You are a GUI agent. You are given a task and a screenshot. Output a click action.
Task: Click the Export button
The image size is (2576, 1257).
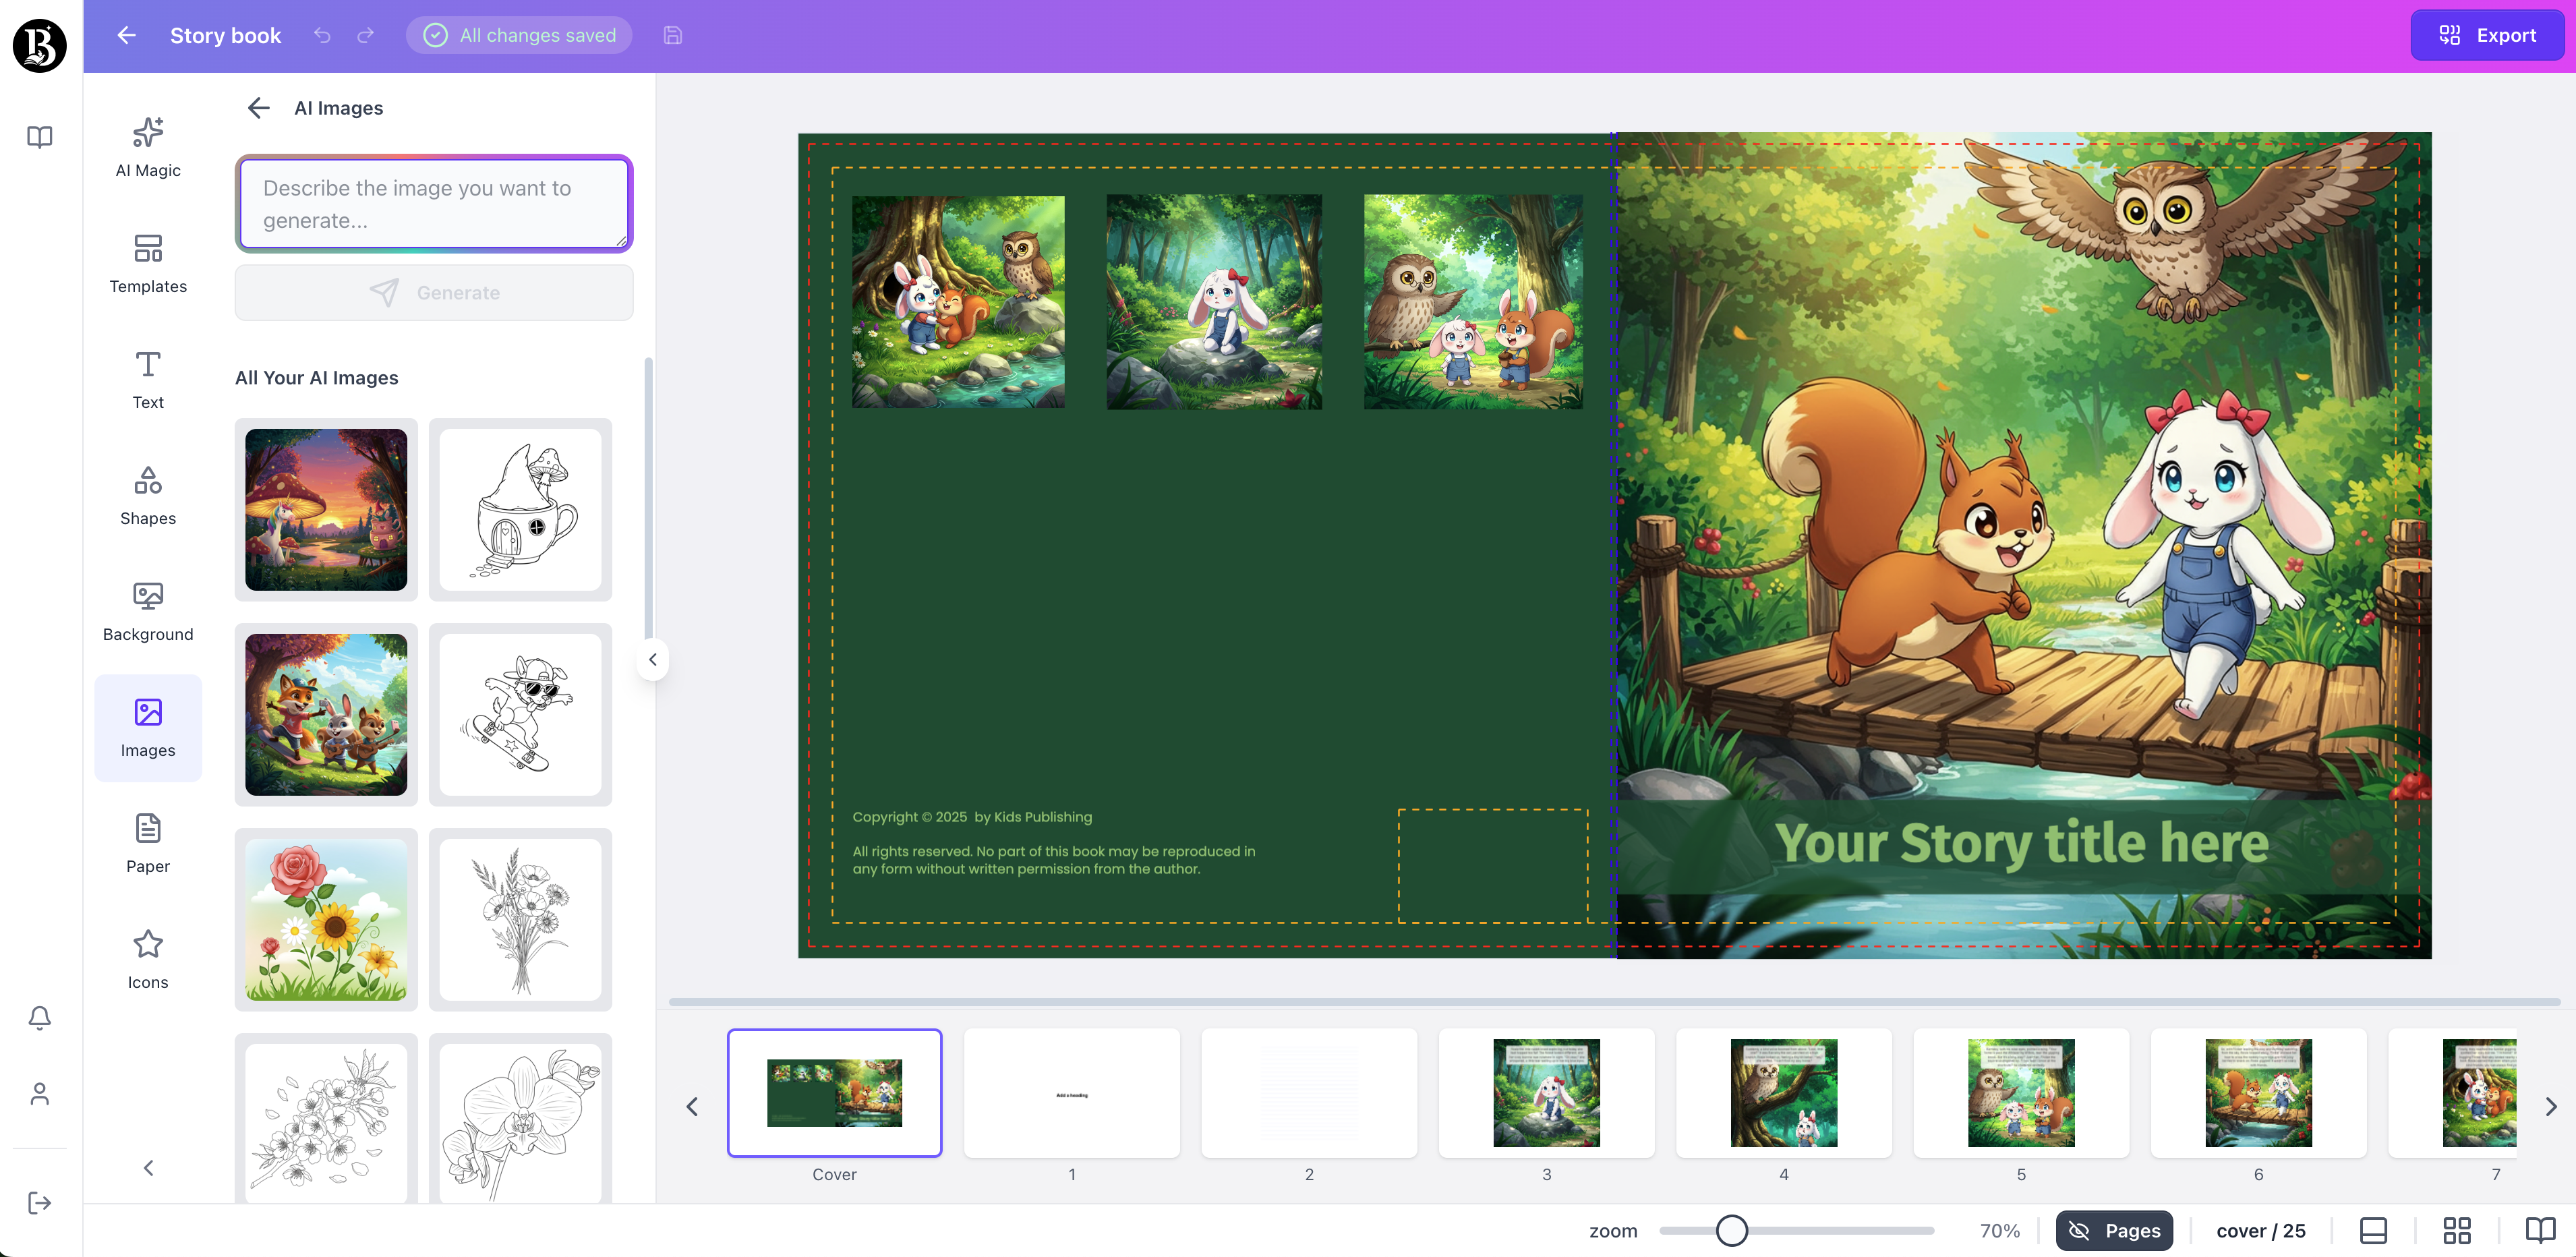pyautogui.click(x=2487, y=35)
